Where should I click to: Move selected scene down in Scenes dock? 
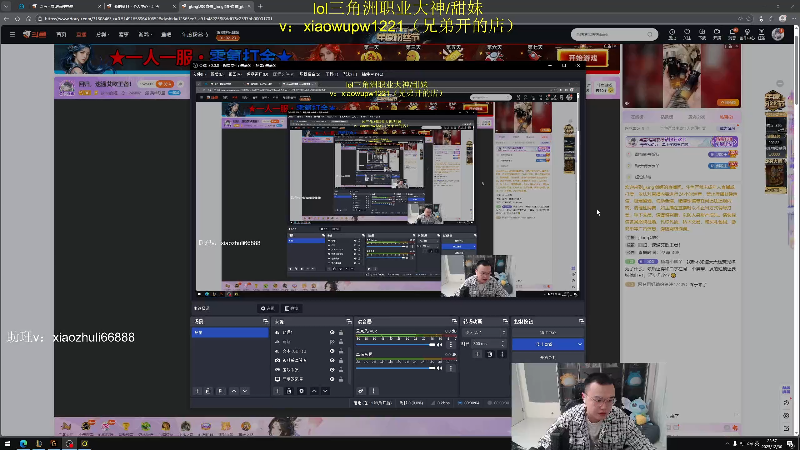[245, 391]
